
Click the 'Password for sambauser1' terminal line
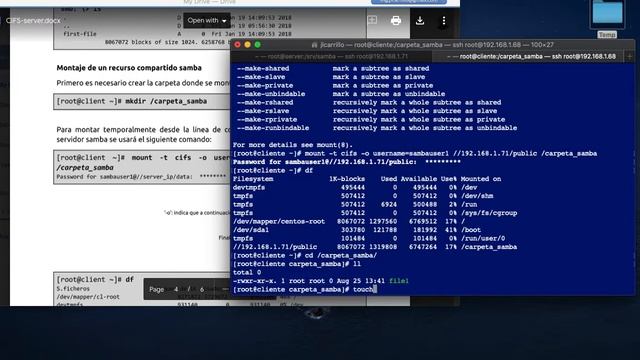point(347,162)
